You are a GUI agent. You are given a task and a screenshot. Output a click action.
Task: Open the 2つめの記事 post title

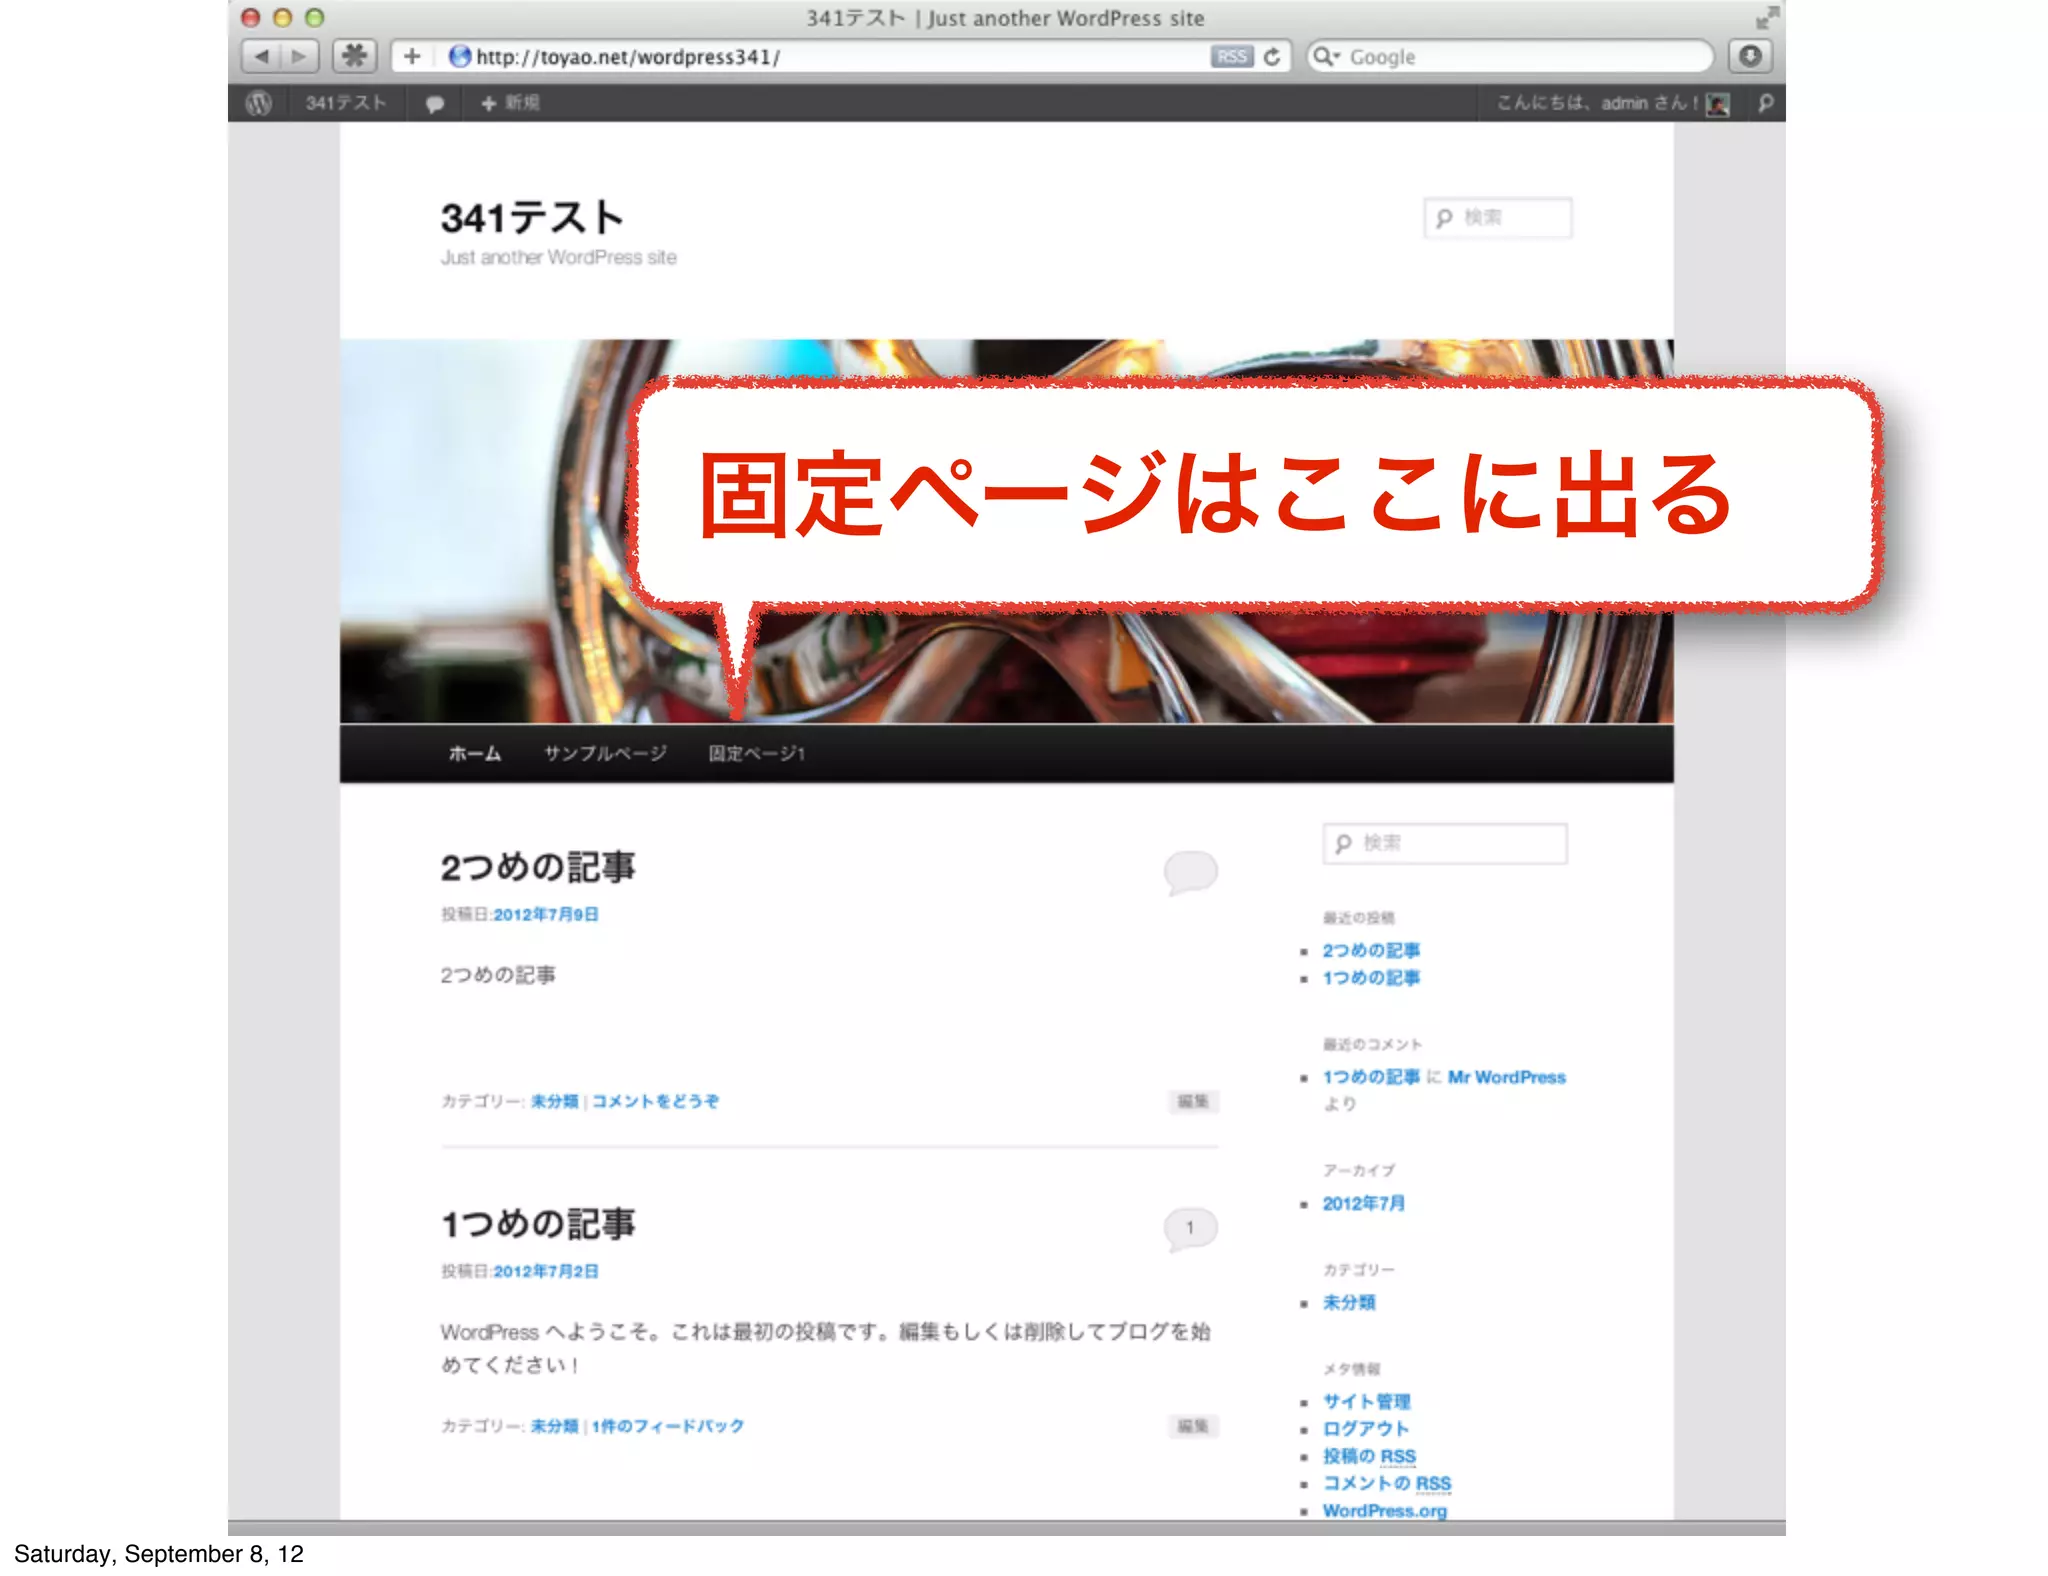tap(538, 867)
